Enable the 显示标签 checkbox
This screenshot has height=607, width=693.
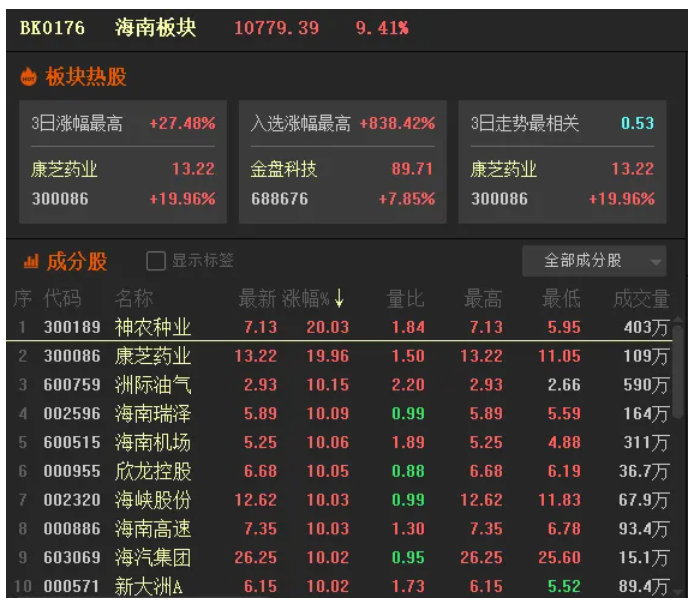(156, 261)
